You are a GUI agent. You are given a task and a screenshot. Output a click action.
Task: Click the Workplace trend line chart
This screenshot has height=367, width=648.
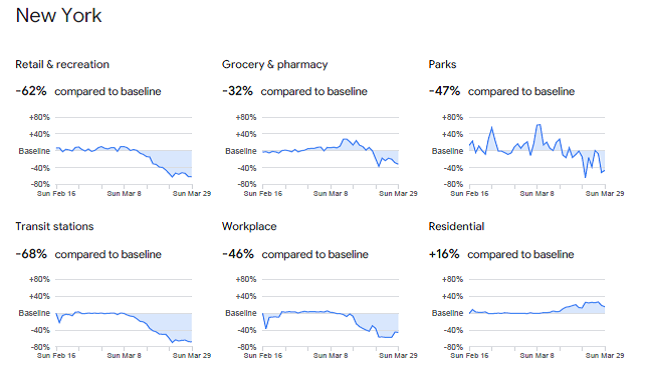tap(330, 313)
